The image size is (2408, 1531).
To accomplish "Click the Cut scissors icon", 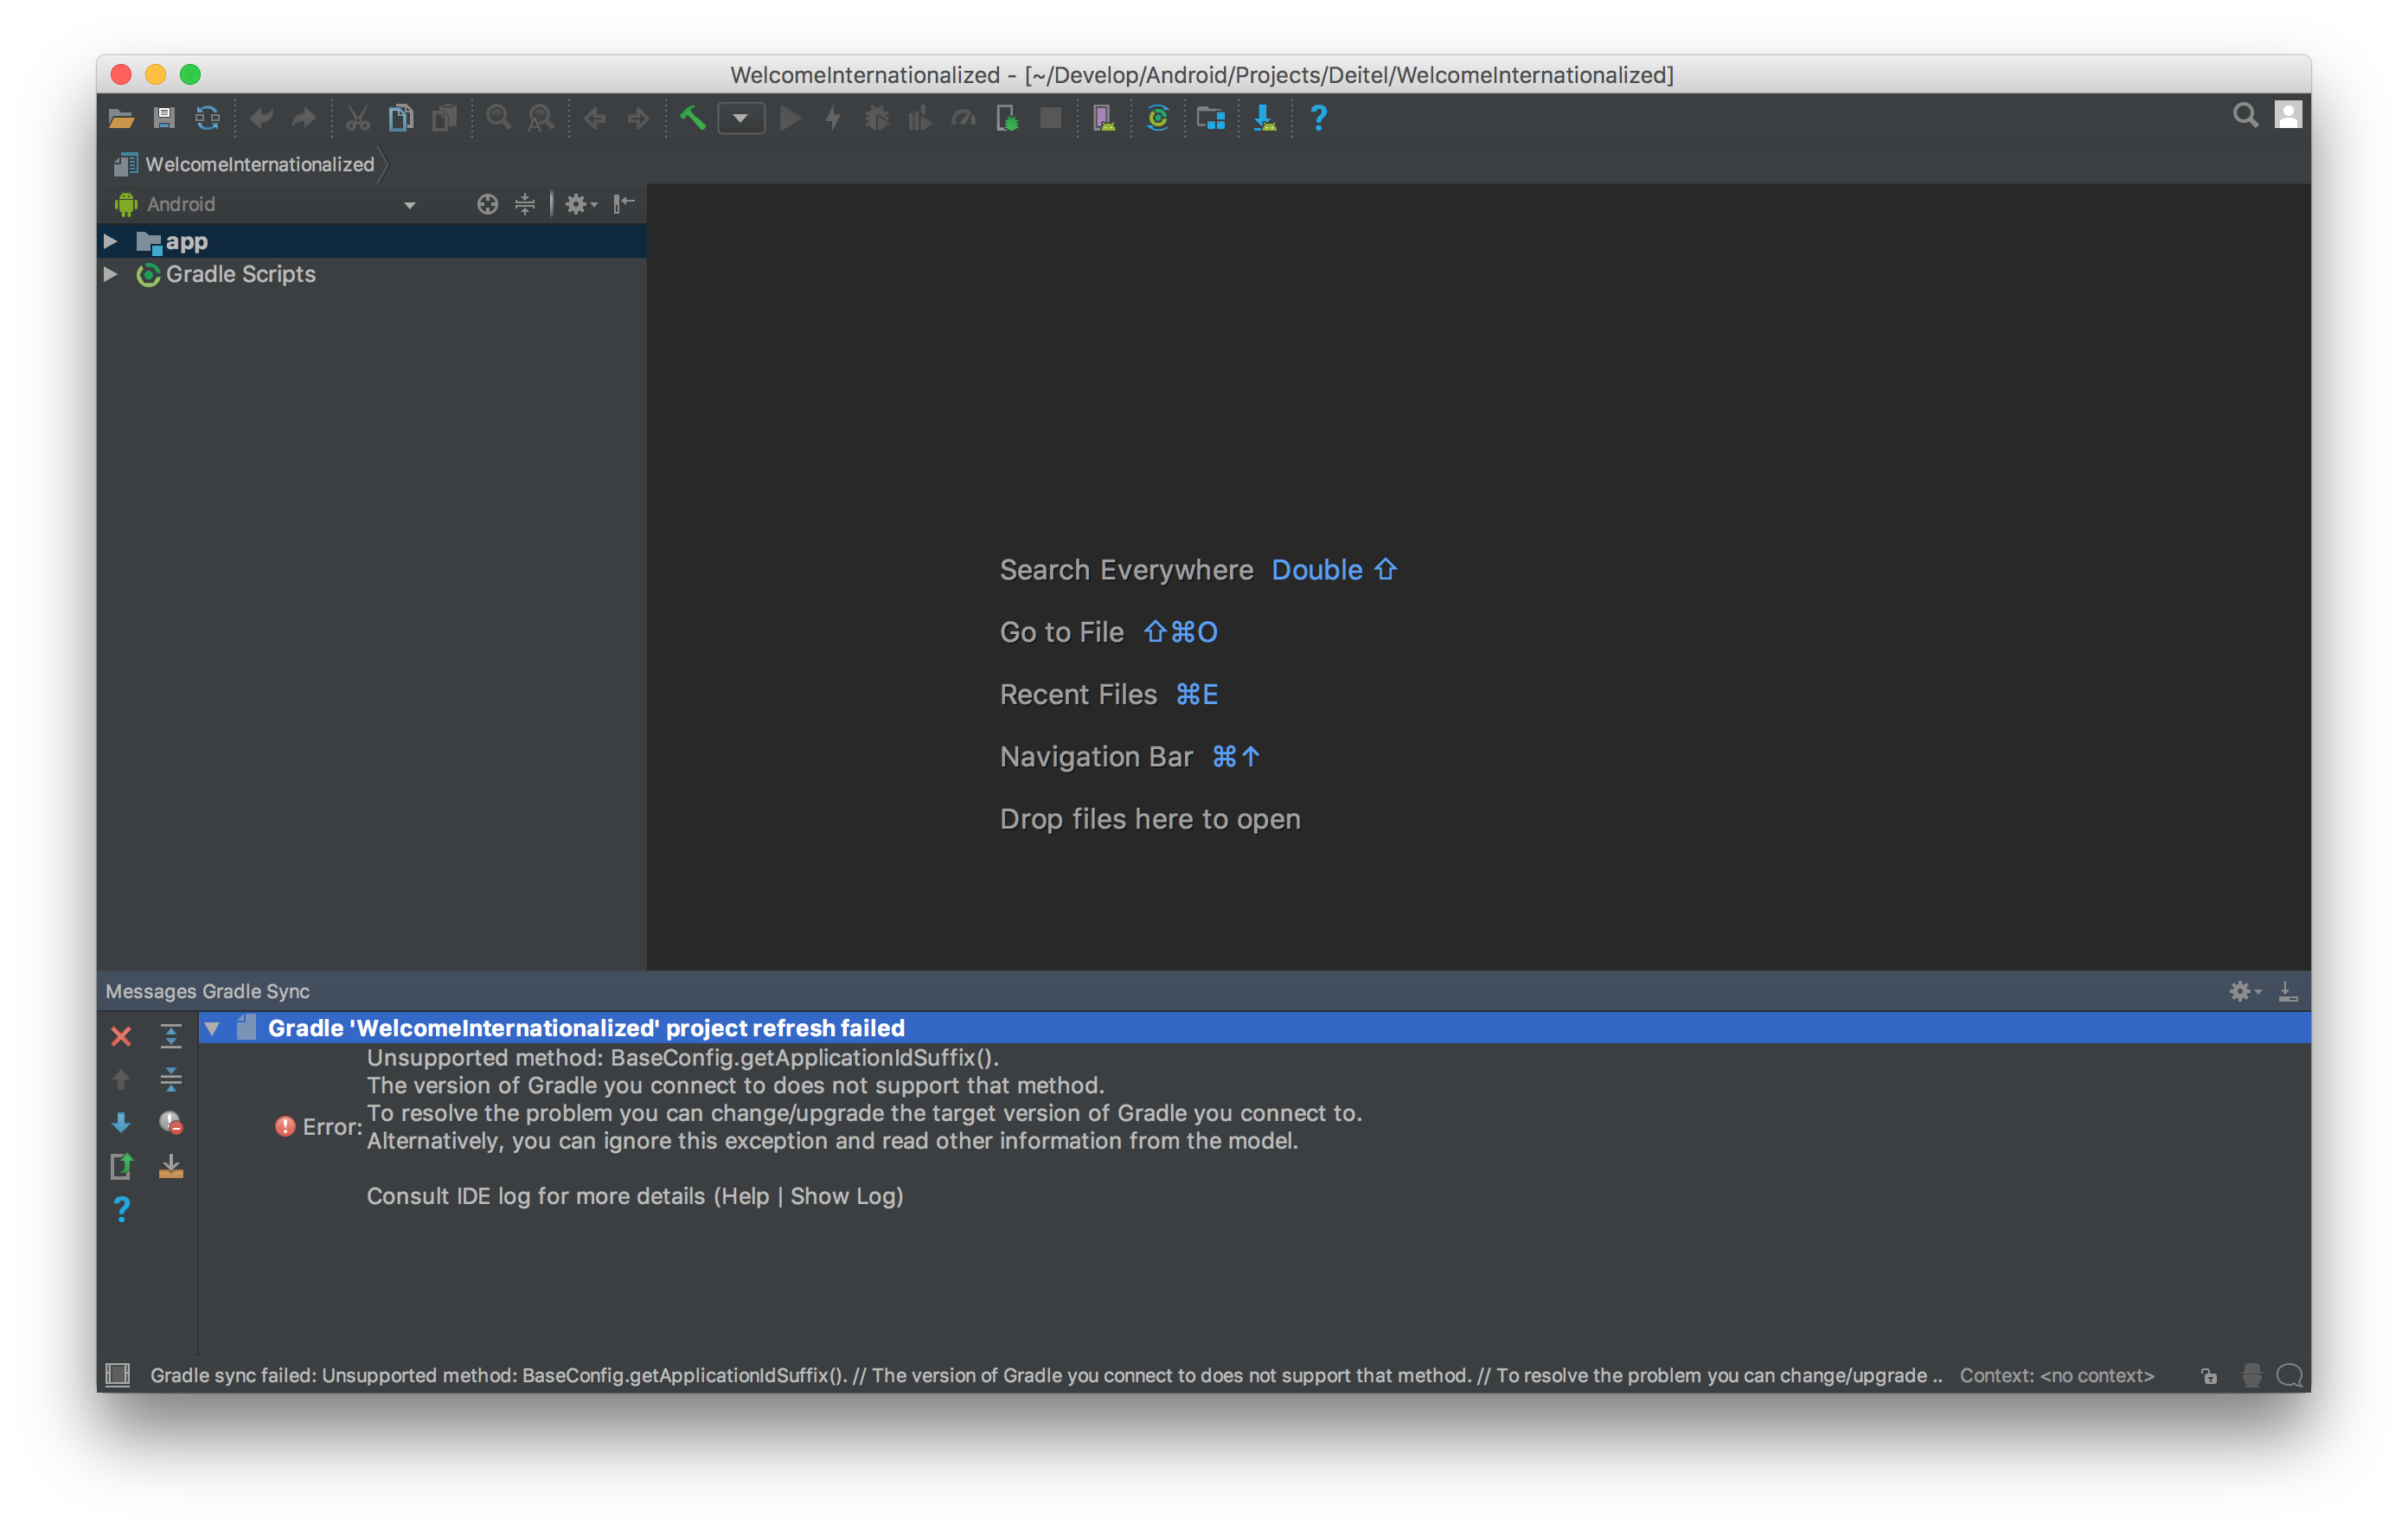I will point(357,119).
